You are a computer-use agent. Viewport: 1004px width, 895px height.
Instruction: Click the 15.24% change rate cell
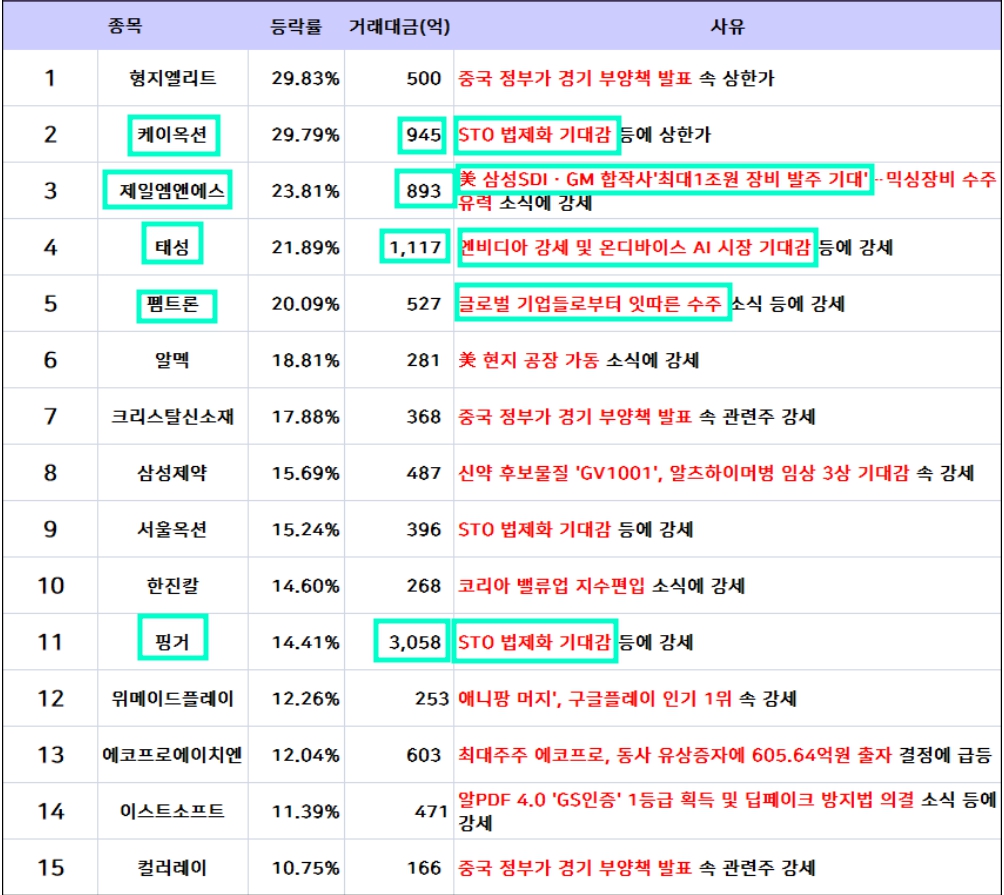tap(305, 529)
